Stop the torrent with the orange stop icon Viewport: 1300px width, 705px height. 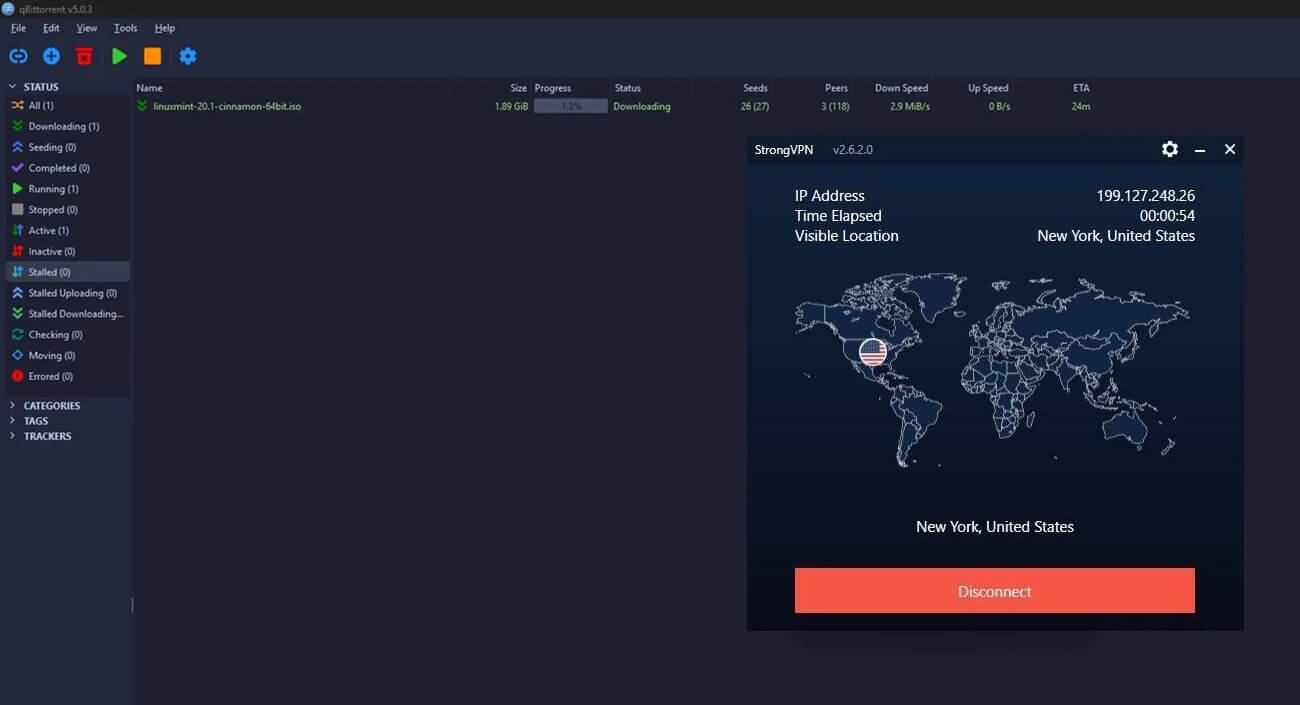(x=152, y=56)
